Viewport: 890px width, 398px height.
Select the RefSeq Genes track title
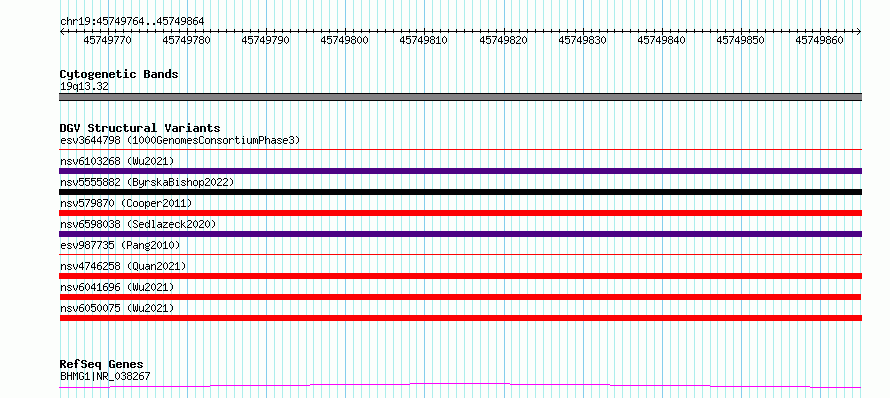(102, 365)
